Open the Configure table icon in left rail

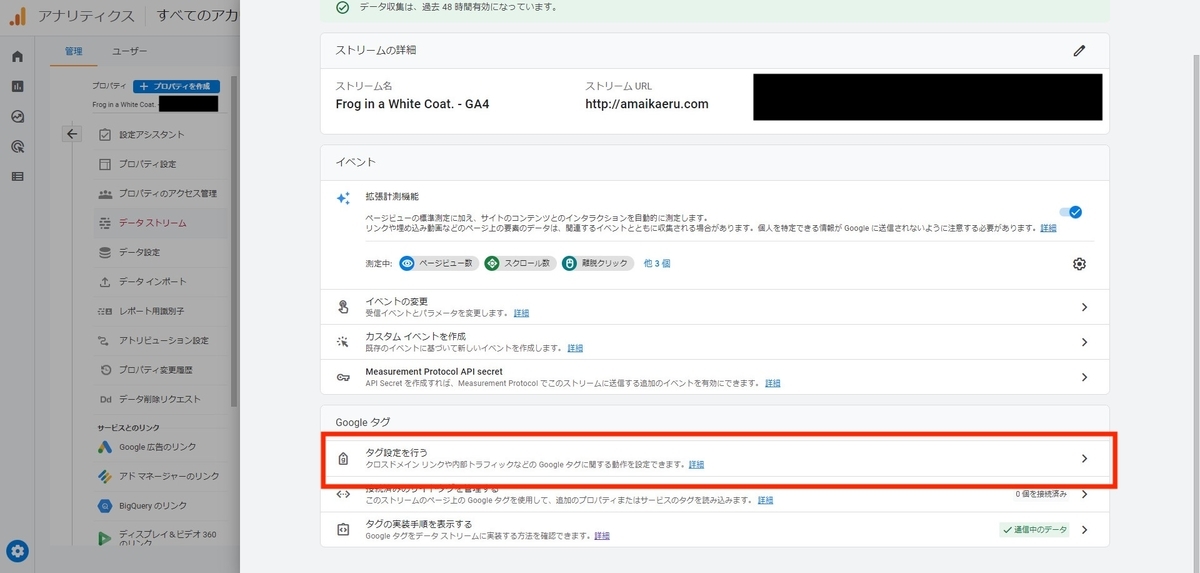click(17, 177)
